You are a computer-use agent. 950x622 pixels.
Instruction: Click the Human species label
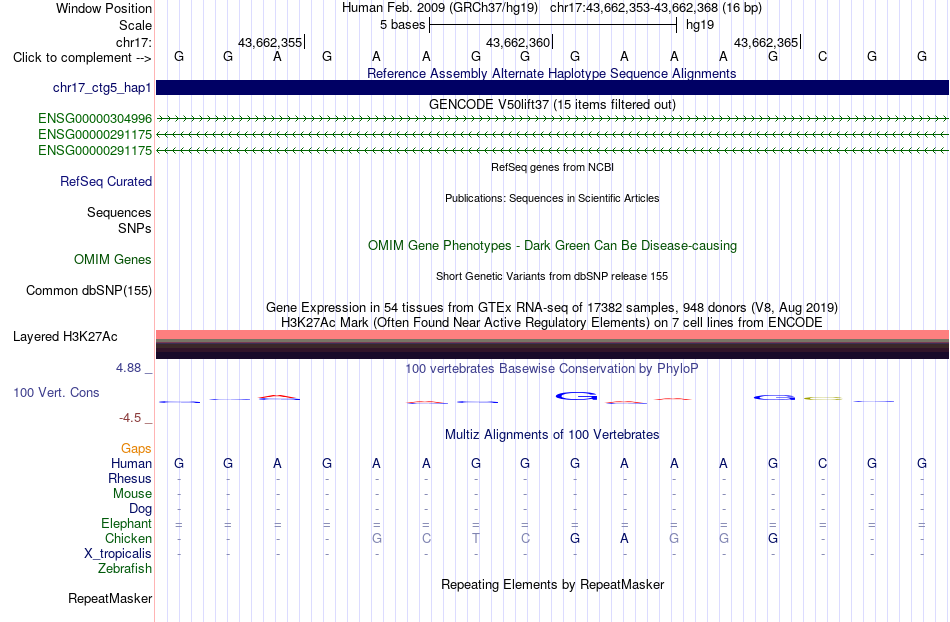point(131,464)
